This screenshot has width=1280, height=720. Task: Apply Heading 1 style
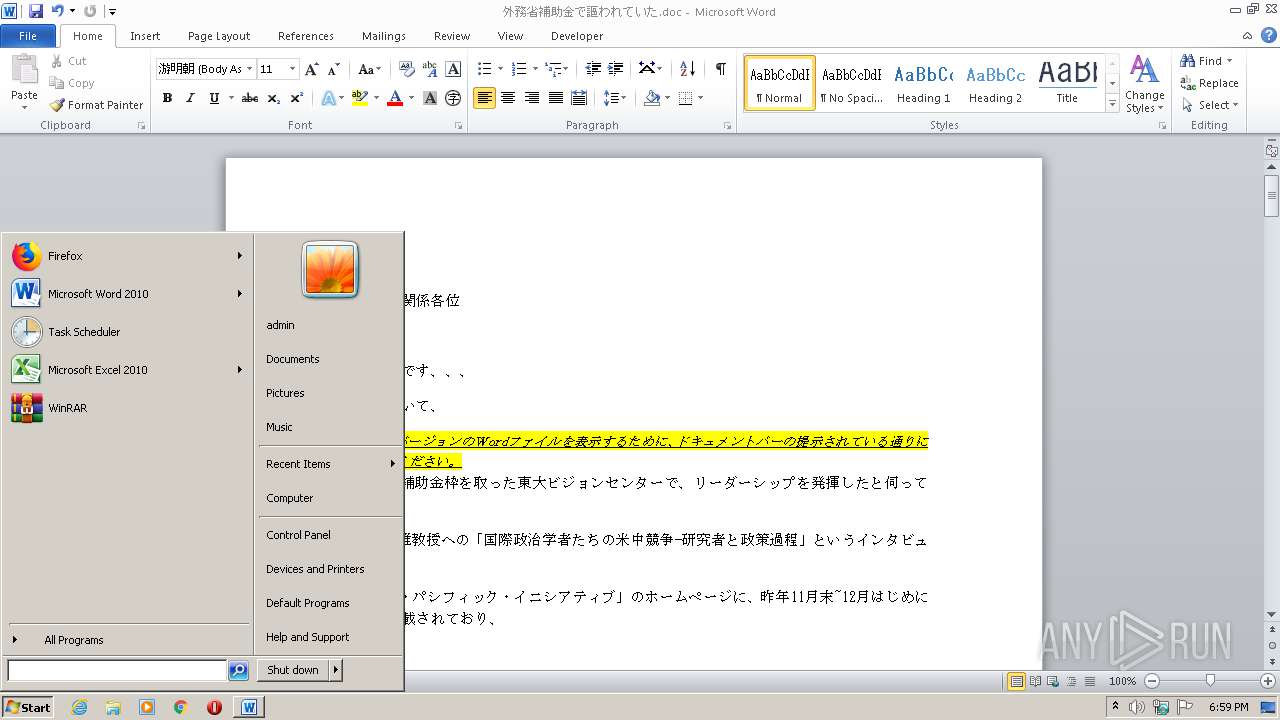924,82
